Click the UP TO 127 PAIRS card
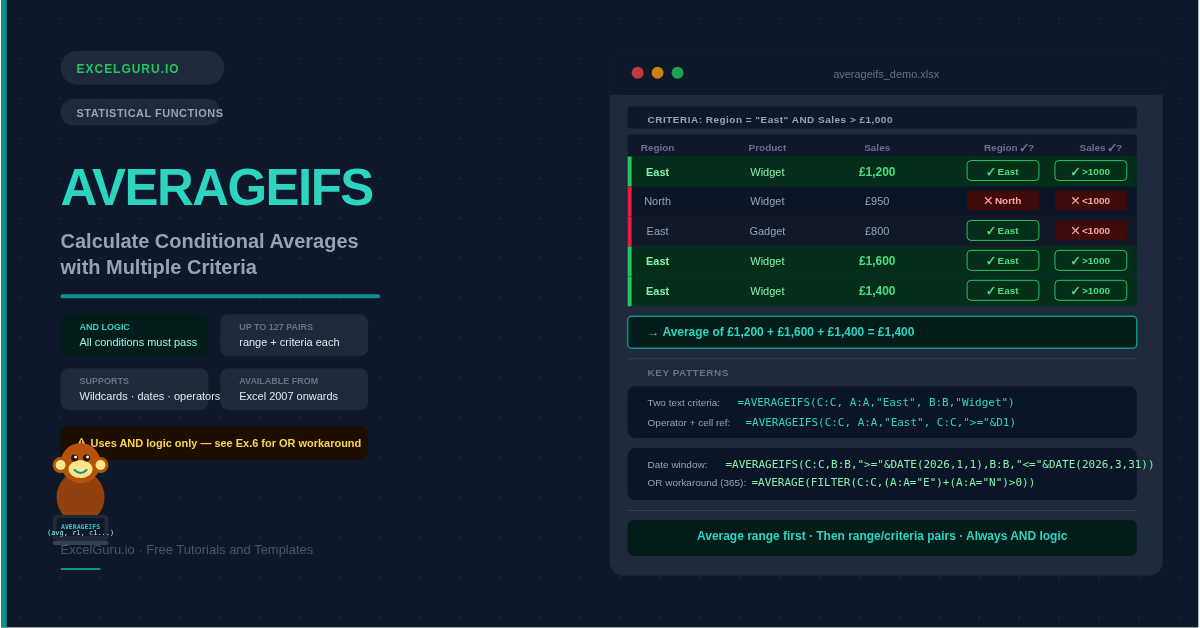The width and height of the screenshot is (1200, 628). (294, 335)
